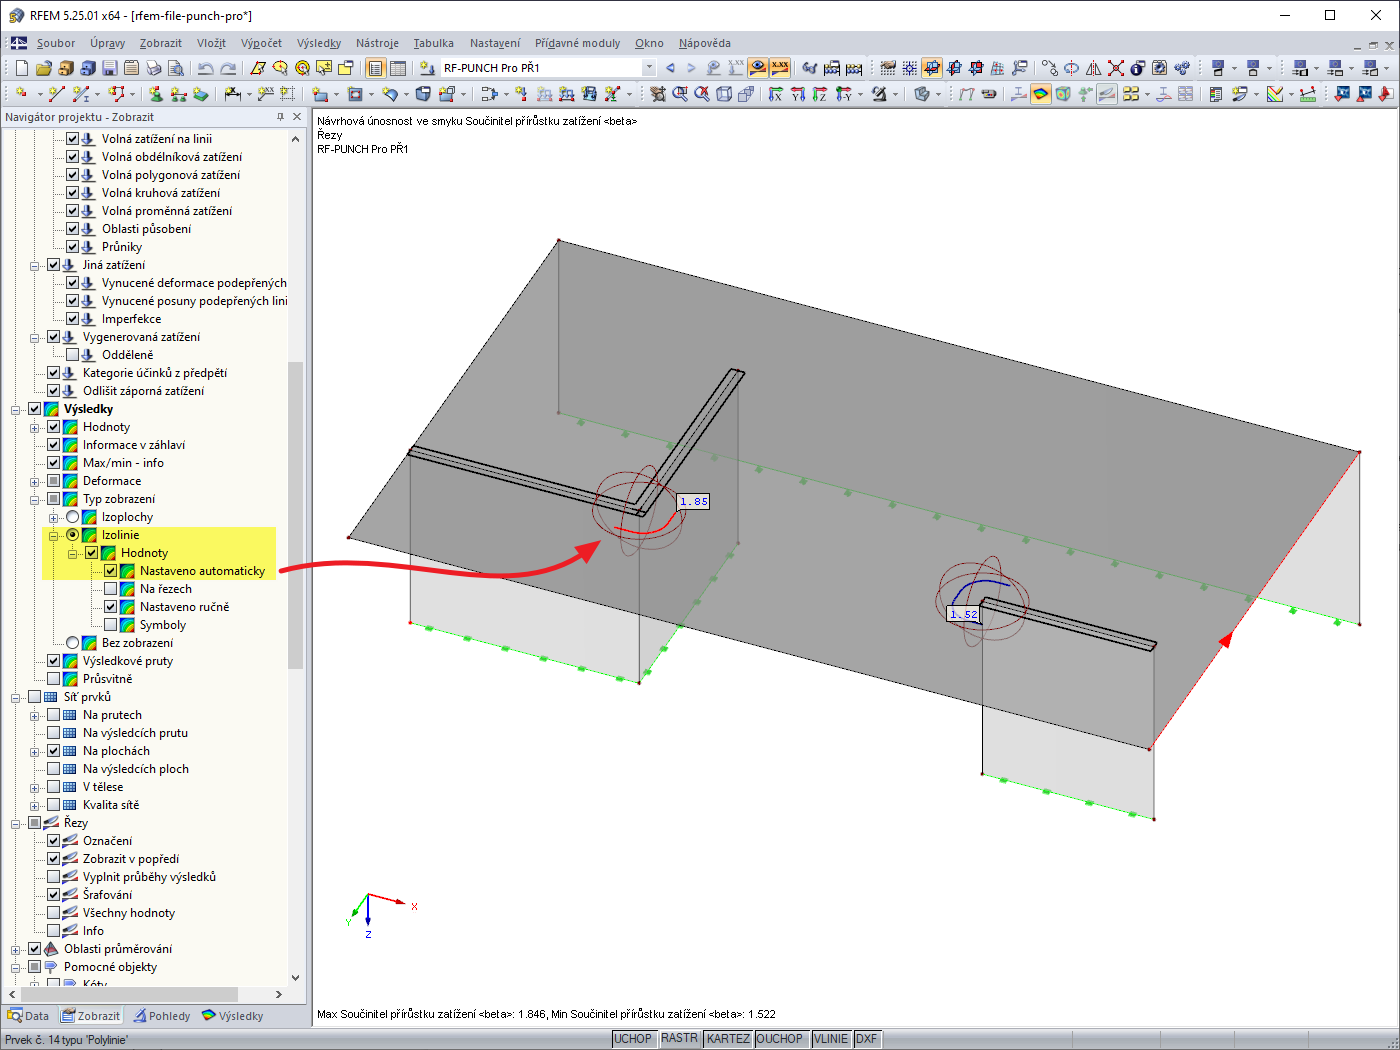Collapse the 'Síť prvků' tree node
1400x1050 pixels.
[x=16, y=697]
